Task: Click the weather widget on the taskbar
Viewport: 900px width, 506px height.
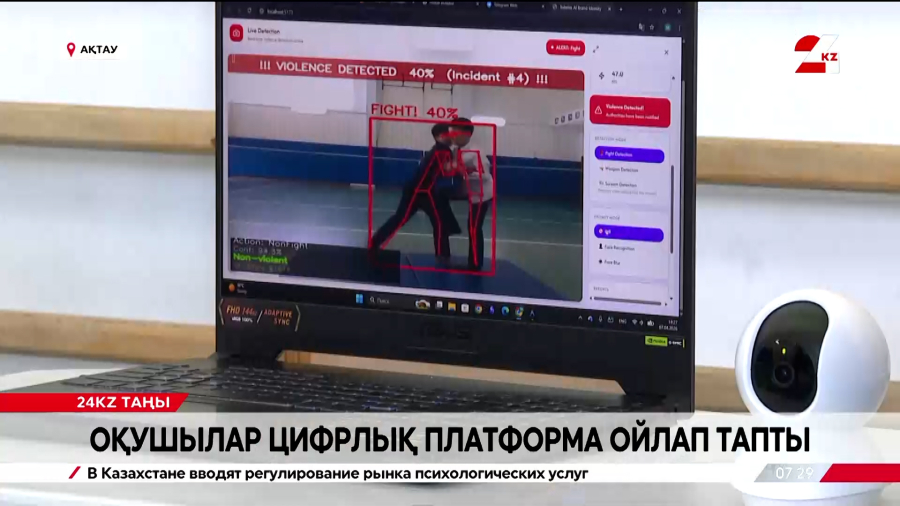Action: tap(237, 289)
